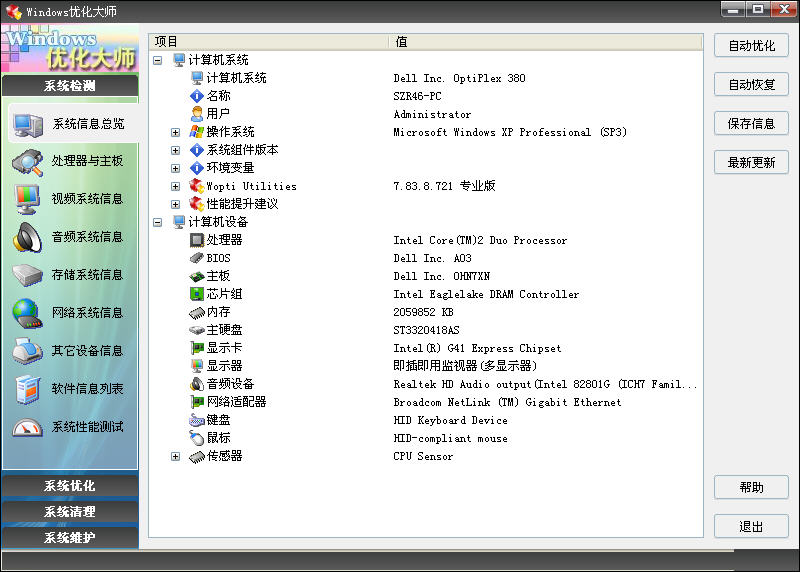Viewport: 800px width, 572px height.
Task: Select the 视频系统信息 monitor icon
Action: tap(27, 199)
